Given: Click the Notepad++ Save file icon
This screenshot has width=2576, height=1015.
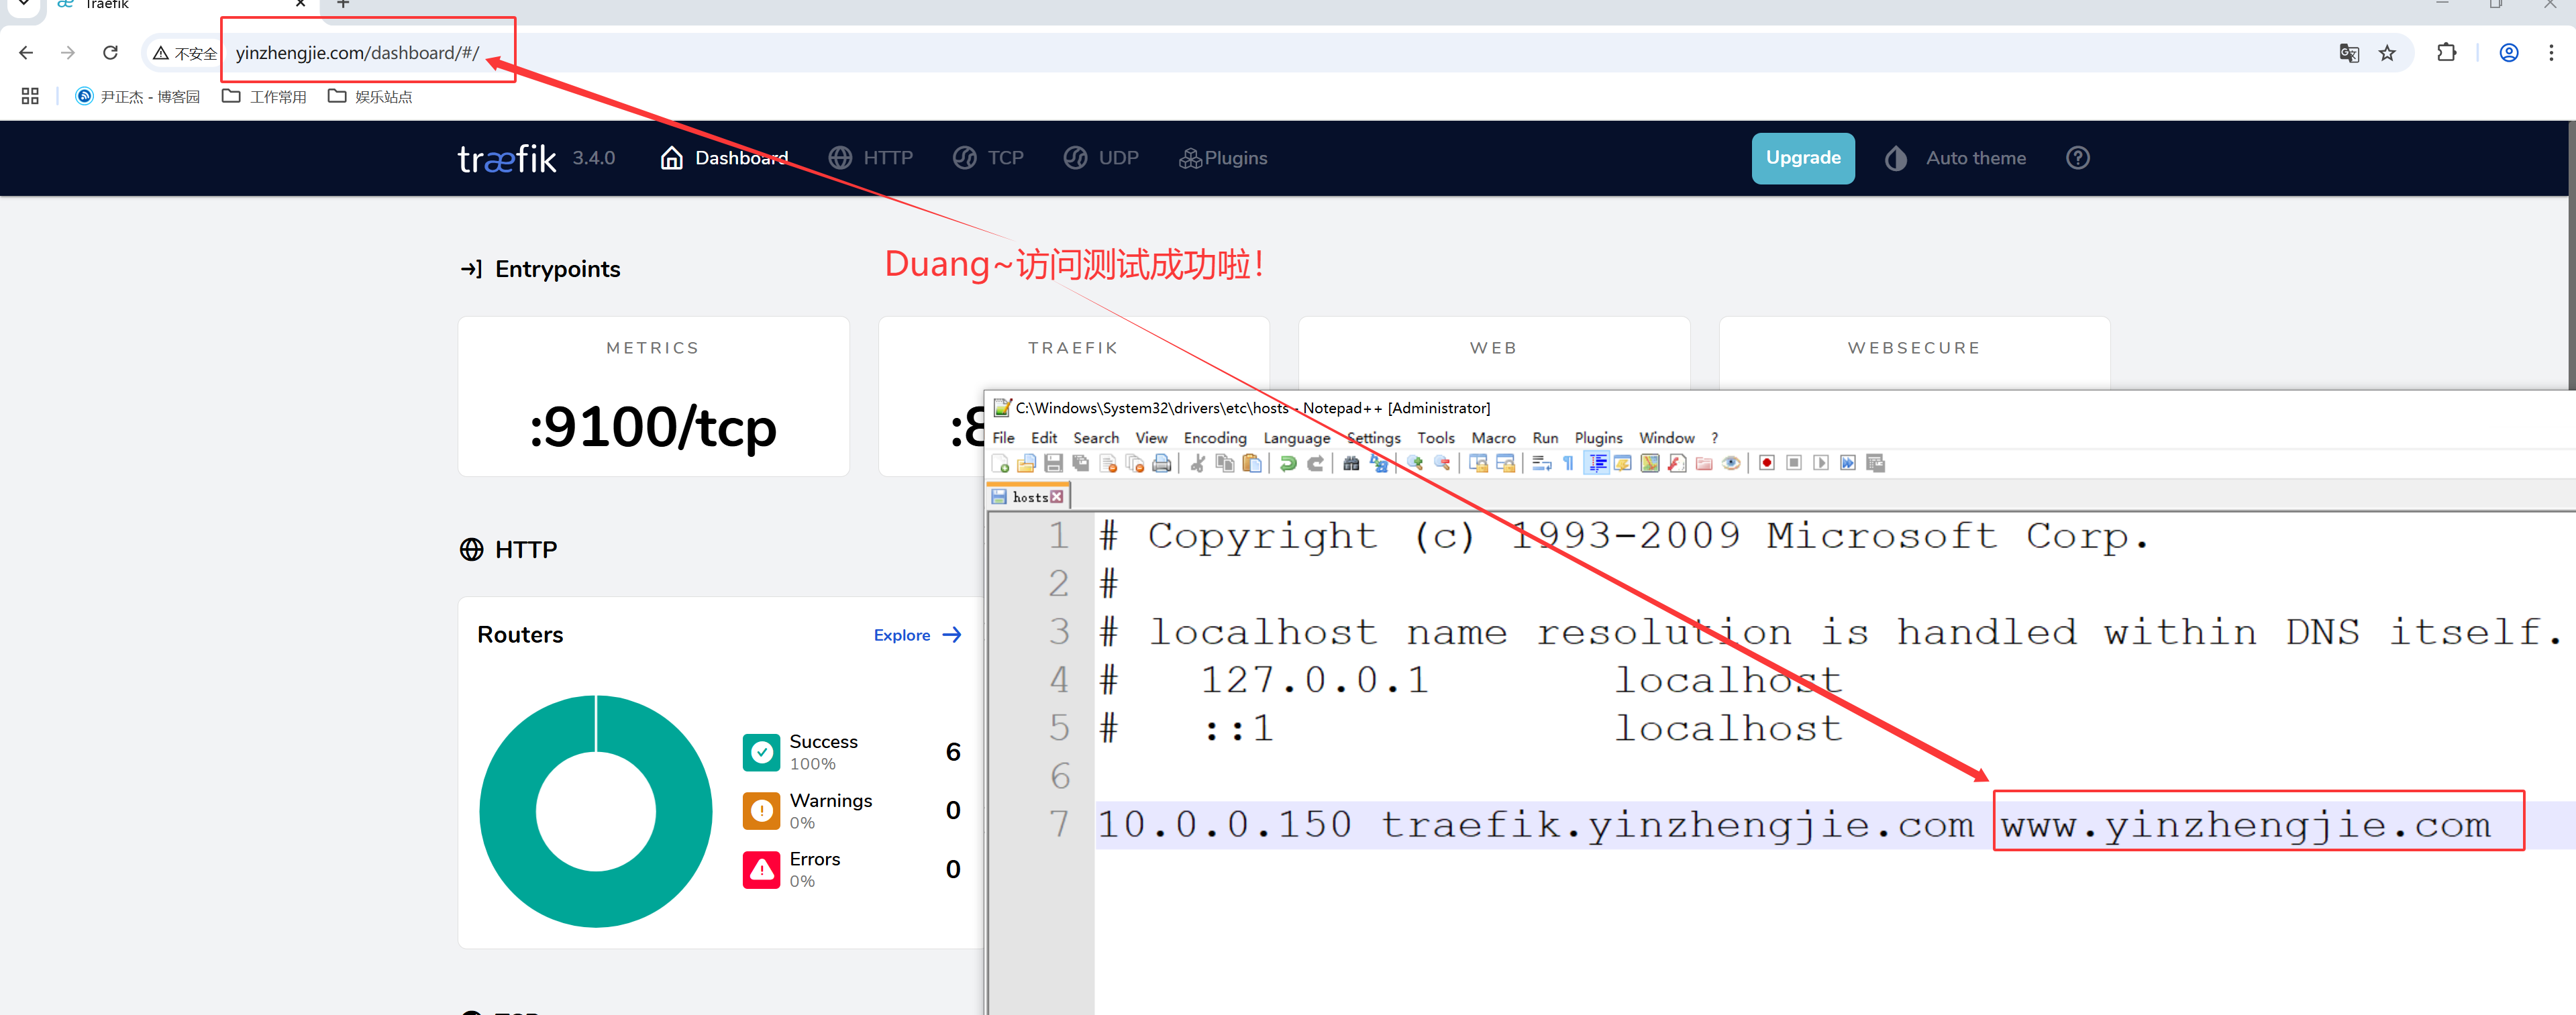Looking at the screenshot, I should (x=1053, y=463).
